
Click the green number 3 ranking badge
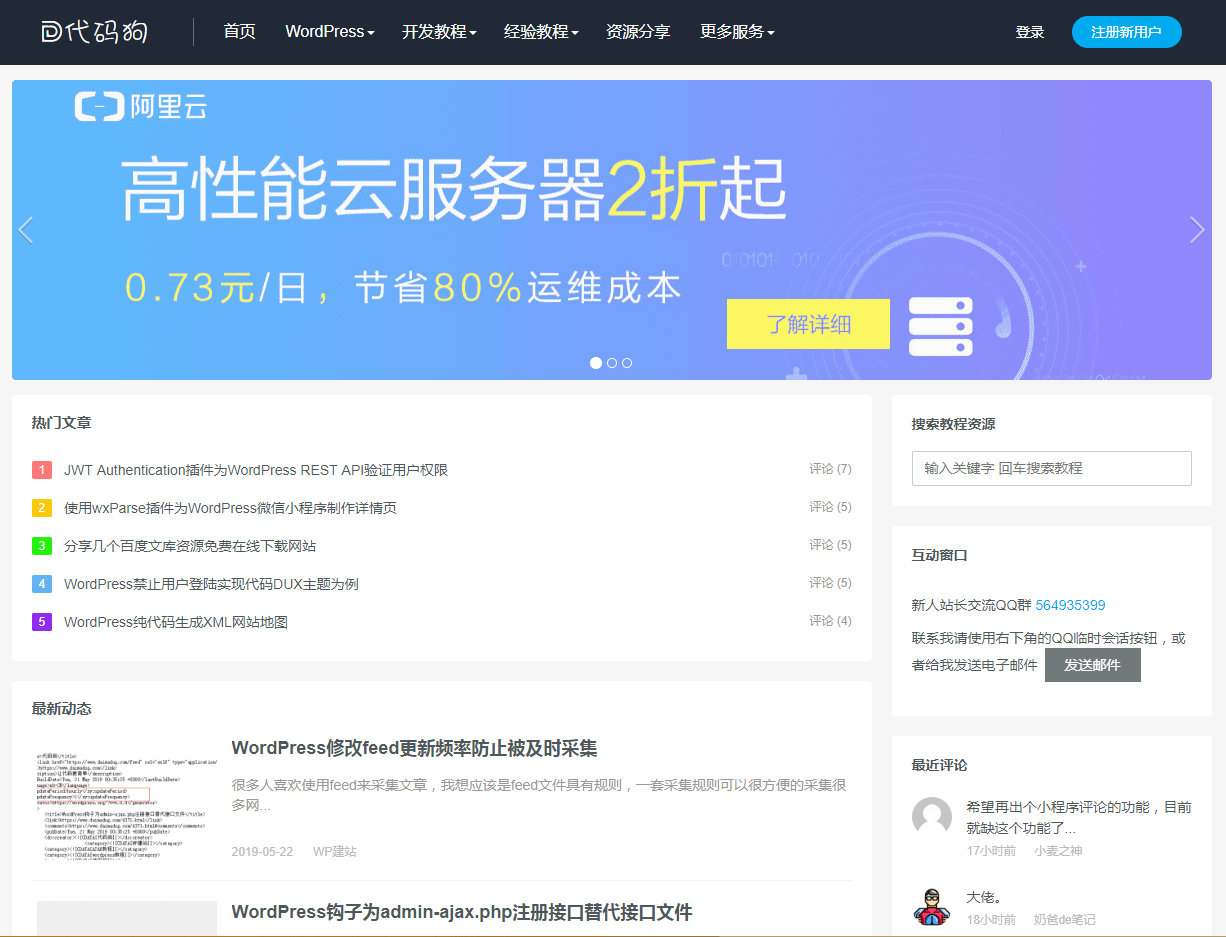(x=41, y=546)
